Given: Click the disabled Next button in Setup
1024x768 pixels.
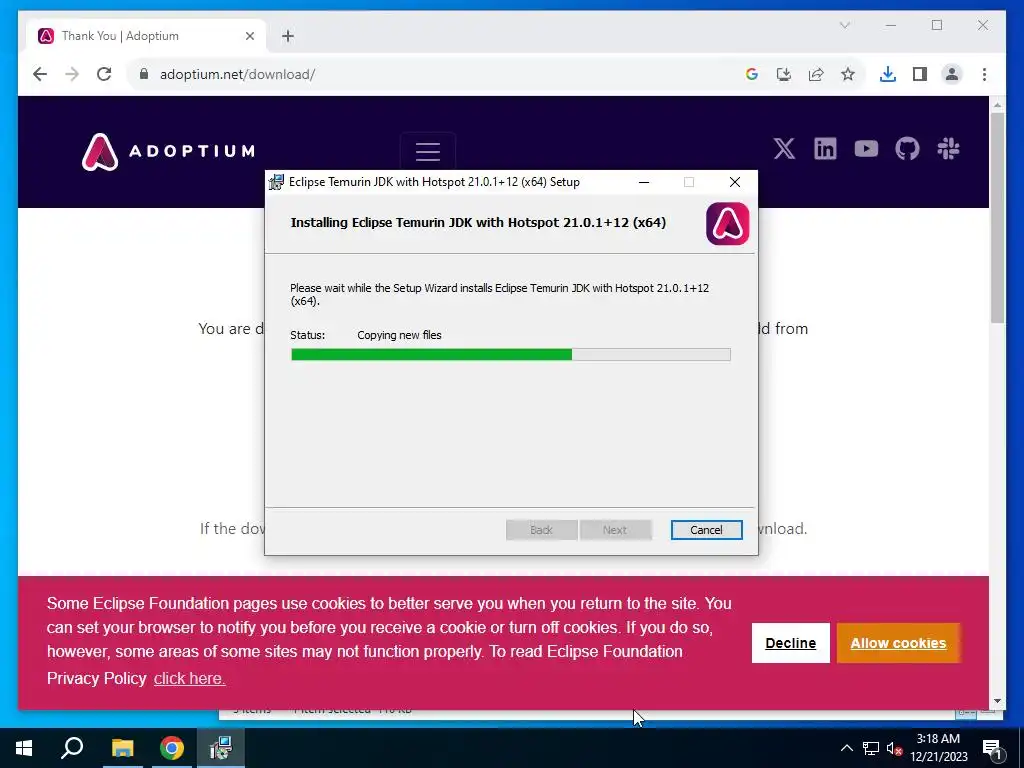Looking at the screenshot, I should (615, 530).
